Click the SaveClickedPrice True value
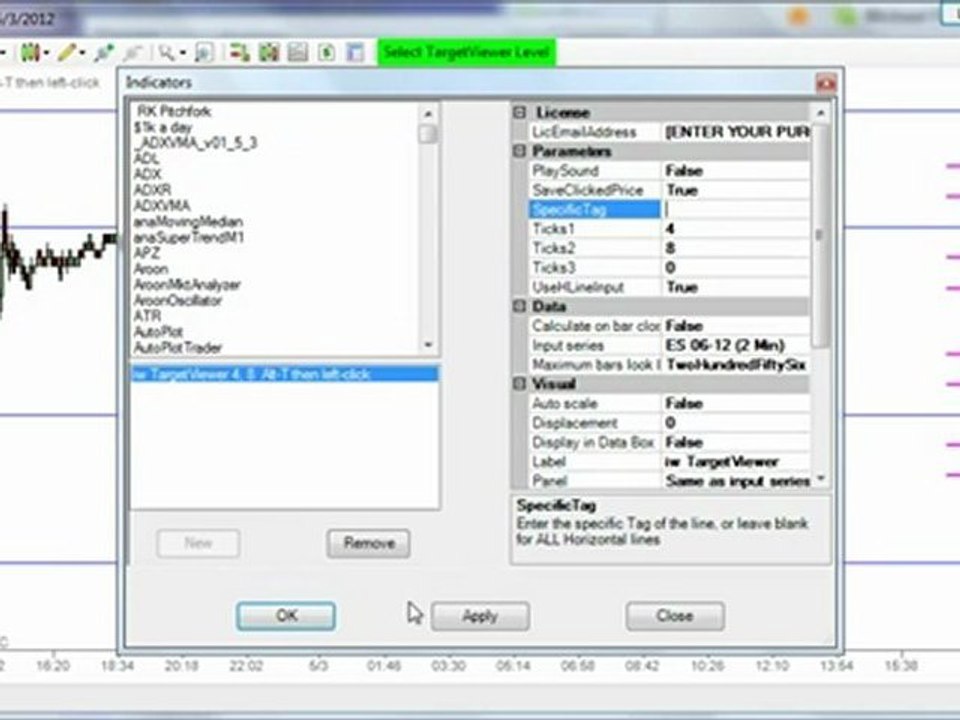The height and width of the screenshot is (720, 960). click(737, 190)
